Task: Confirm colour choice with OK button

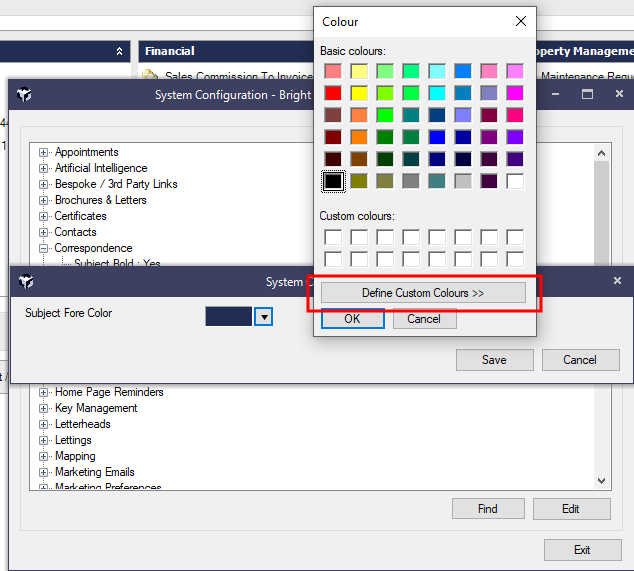Action: tap(352, 319)
